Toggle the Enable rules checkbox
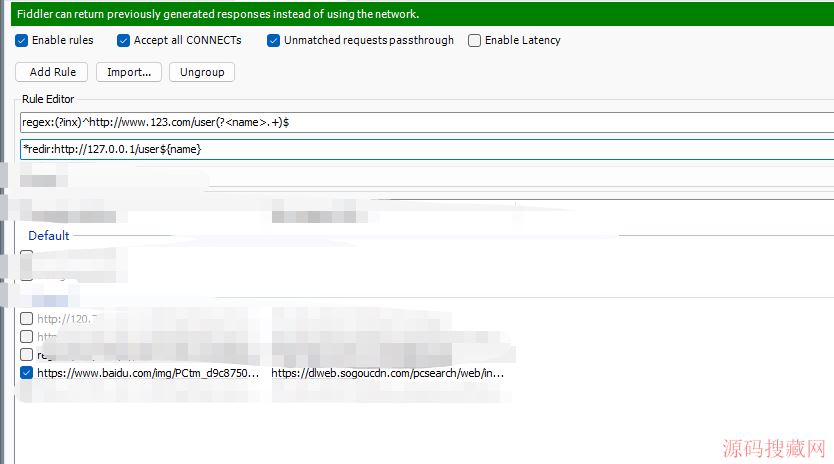The width and height of the screenshot is (834, 464). (22, 41)
